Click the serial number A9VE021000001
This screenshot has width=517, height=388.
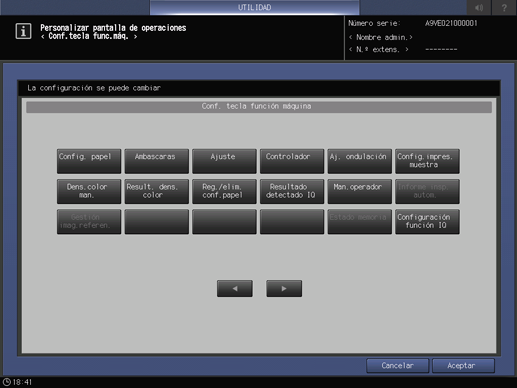[x=451, y=23]
